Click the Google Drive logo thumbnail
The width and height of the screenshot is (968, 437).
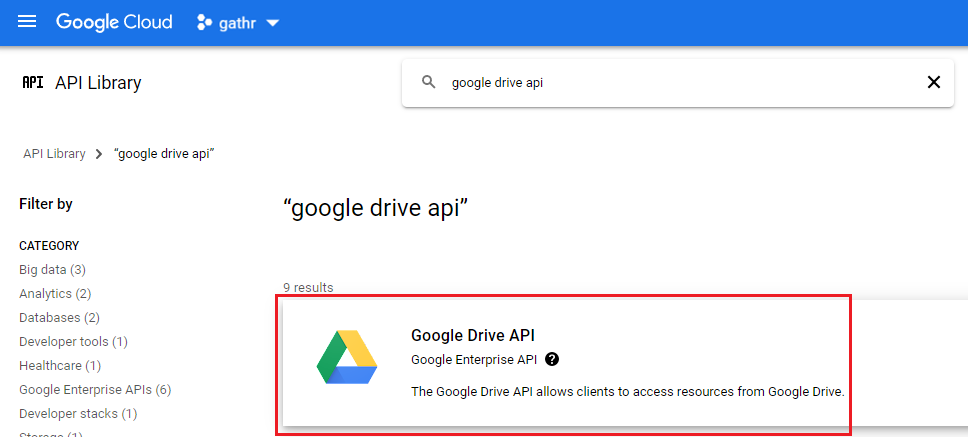click(x=347, y=357)
